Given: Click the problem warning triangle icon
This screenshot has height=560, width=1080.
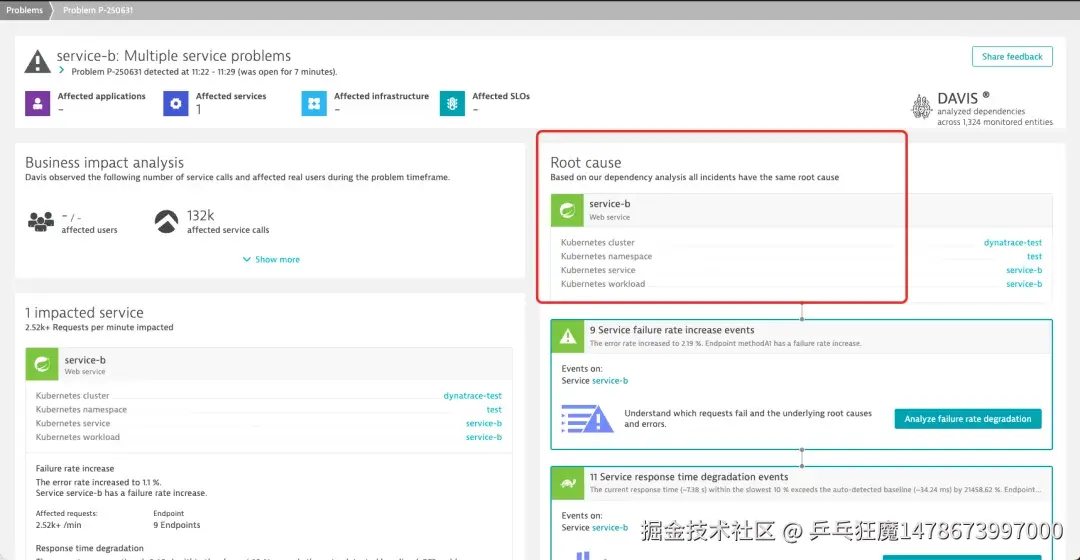Looking at the screenshot, I should [37, 61].
